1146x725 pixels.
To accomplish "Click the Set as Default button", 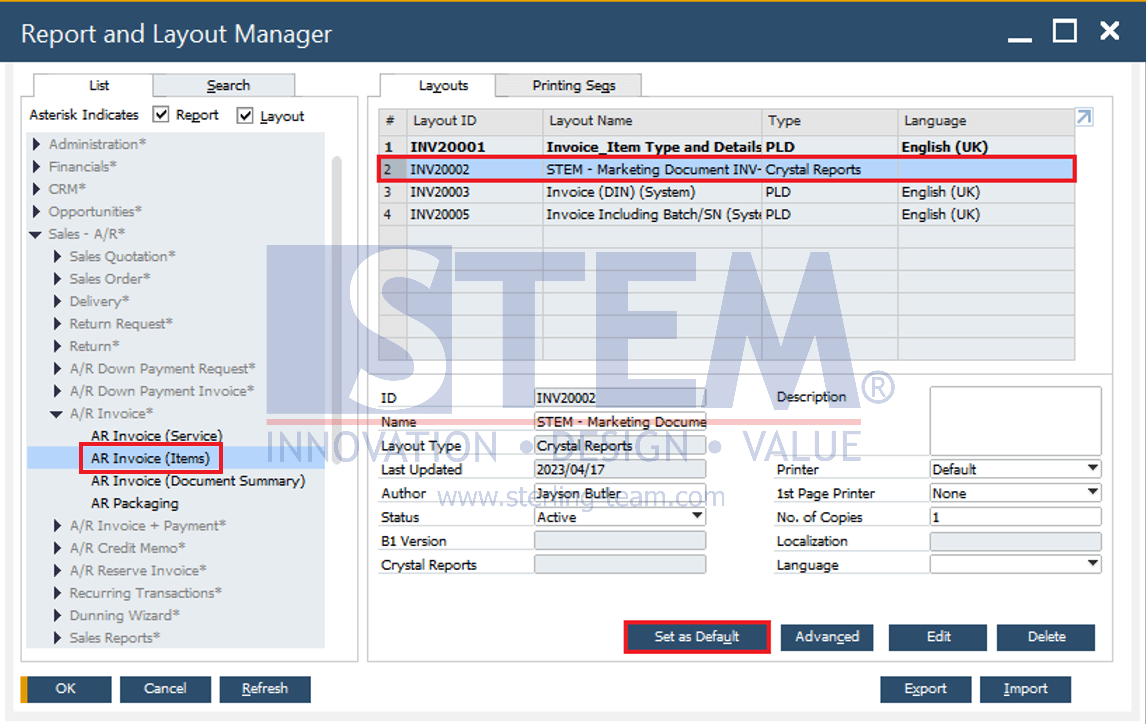I will [x=697, y=637].
